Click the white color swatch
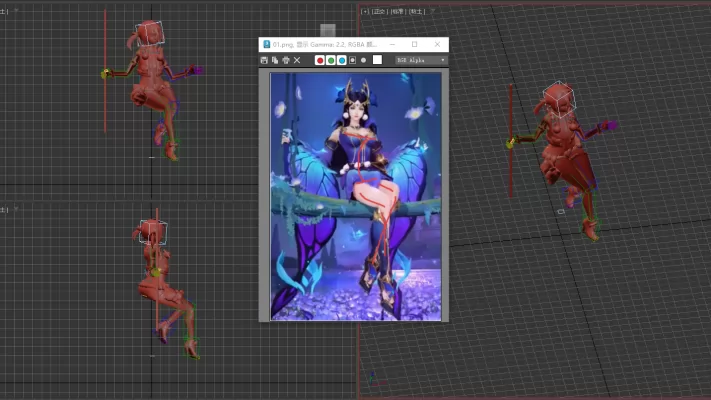Screen dimensions: 711x400 point(377,60)
